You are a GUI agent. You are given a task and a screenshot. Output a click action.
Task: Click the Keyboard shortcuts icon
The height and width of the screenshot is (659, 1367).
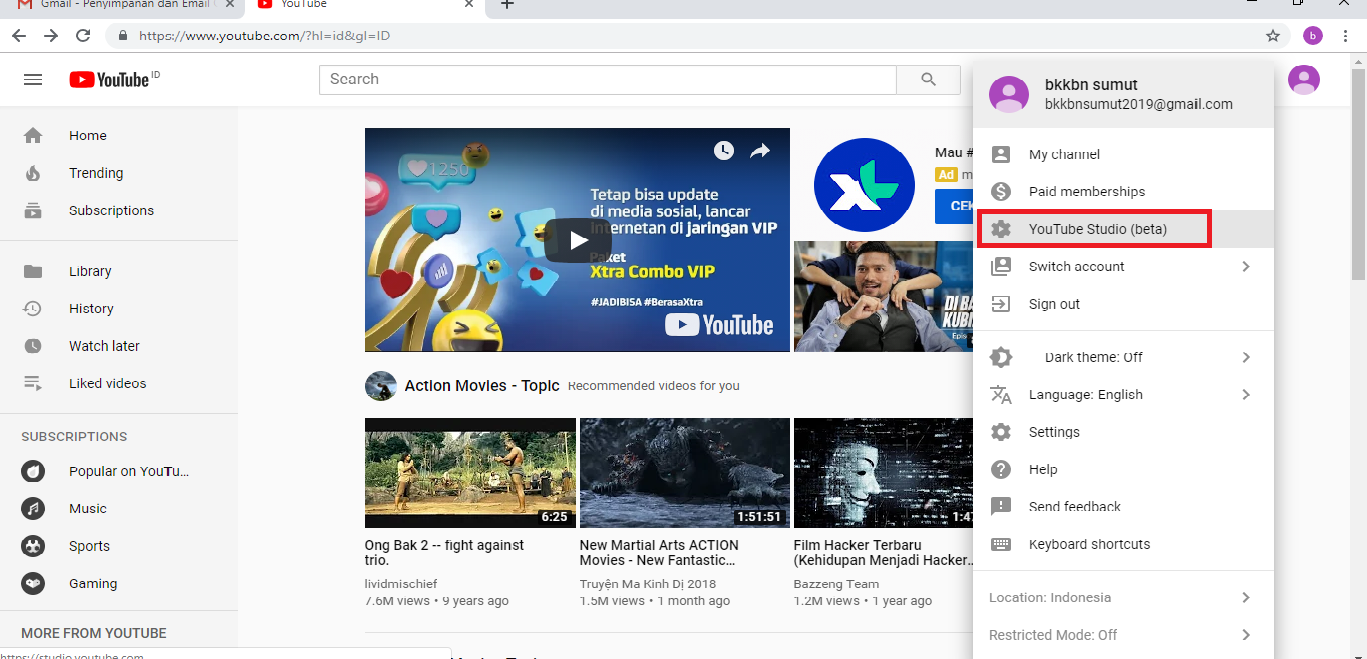click(1000, 544)
